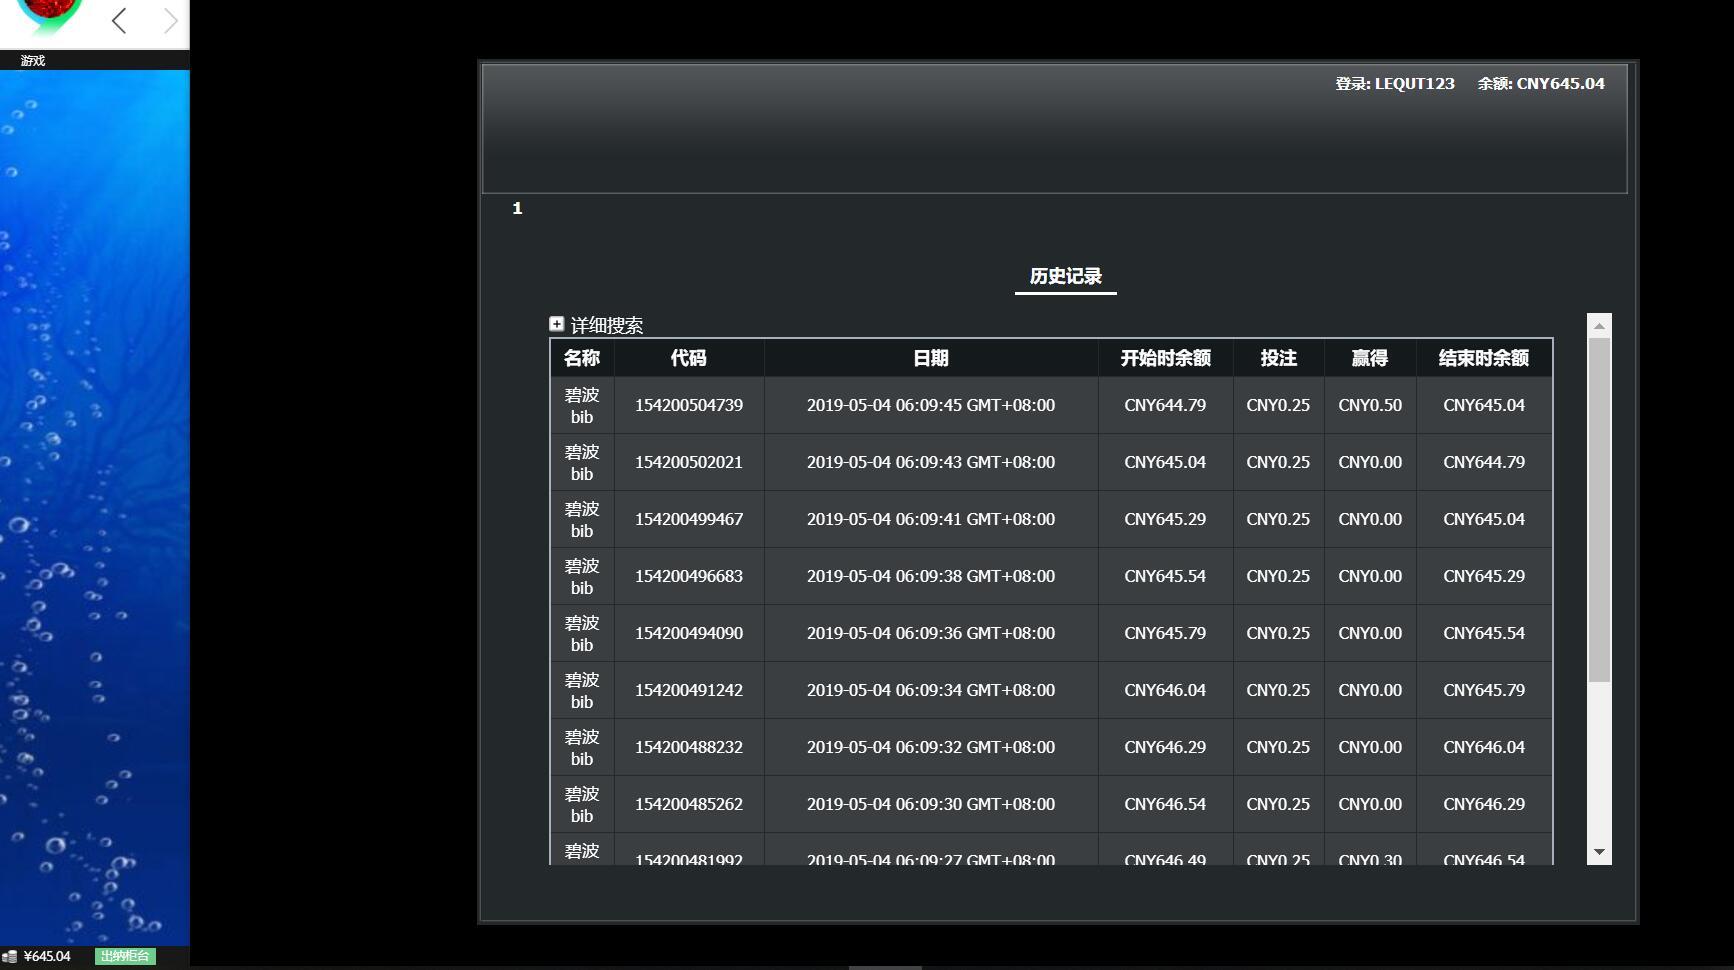Click 碧波 bib name in row 154200494090
The width and height of the screenshot is (1734, 970).
point(582,633)
